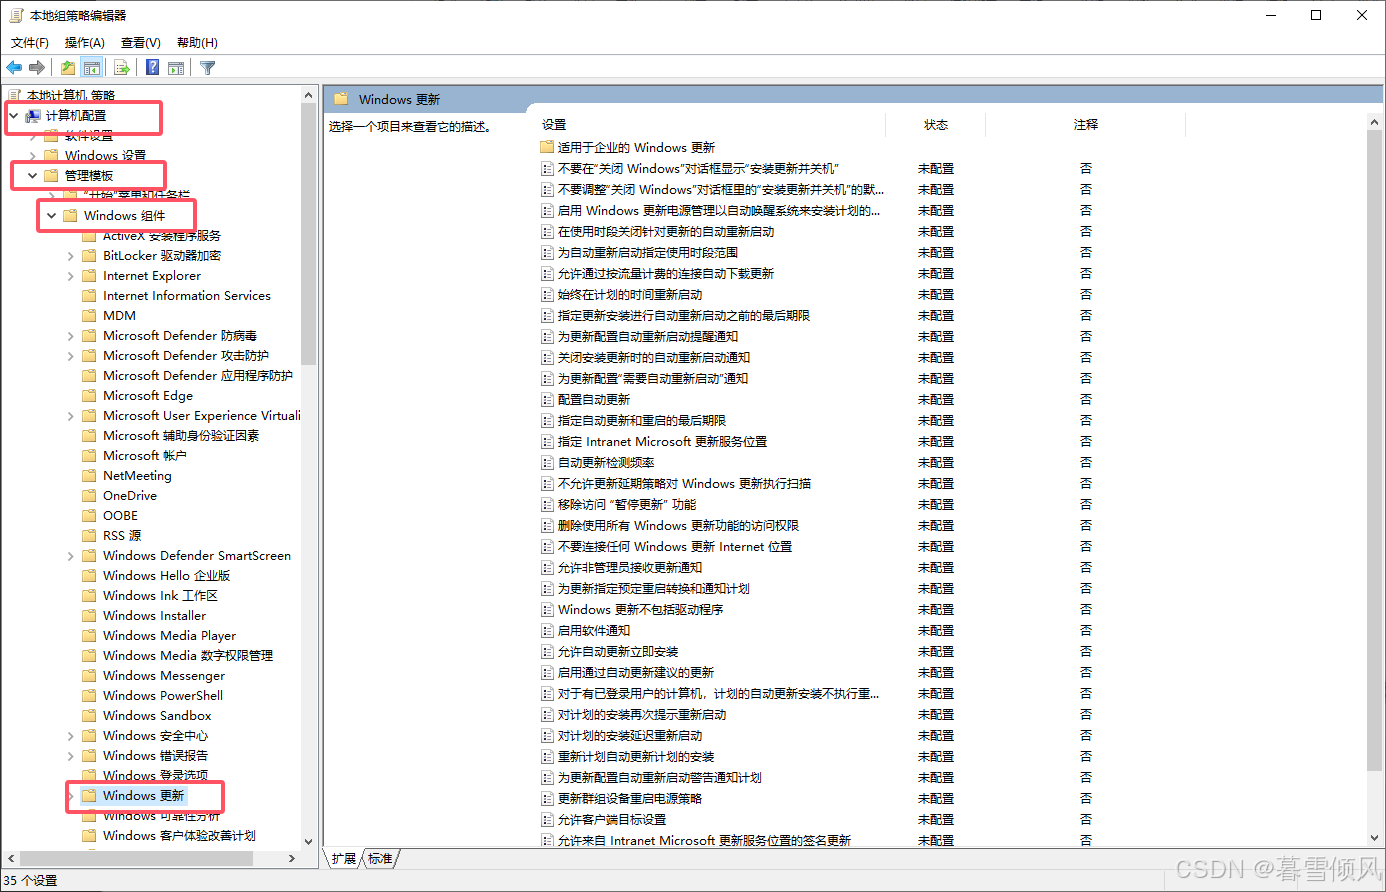Sort by the 状态 column header
Image resolution: width=1386 pixels, height=892 pixels.
tap(936, 125)
